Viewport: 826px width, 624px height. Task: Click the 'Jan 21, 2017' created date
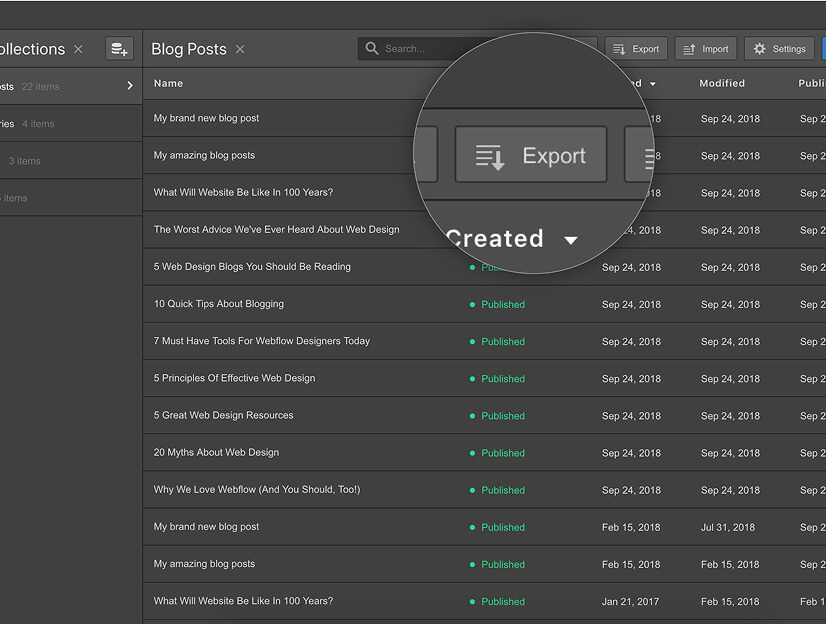tap(631, 601)
